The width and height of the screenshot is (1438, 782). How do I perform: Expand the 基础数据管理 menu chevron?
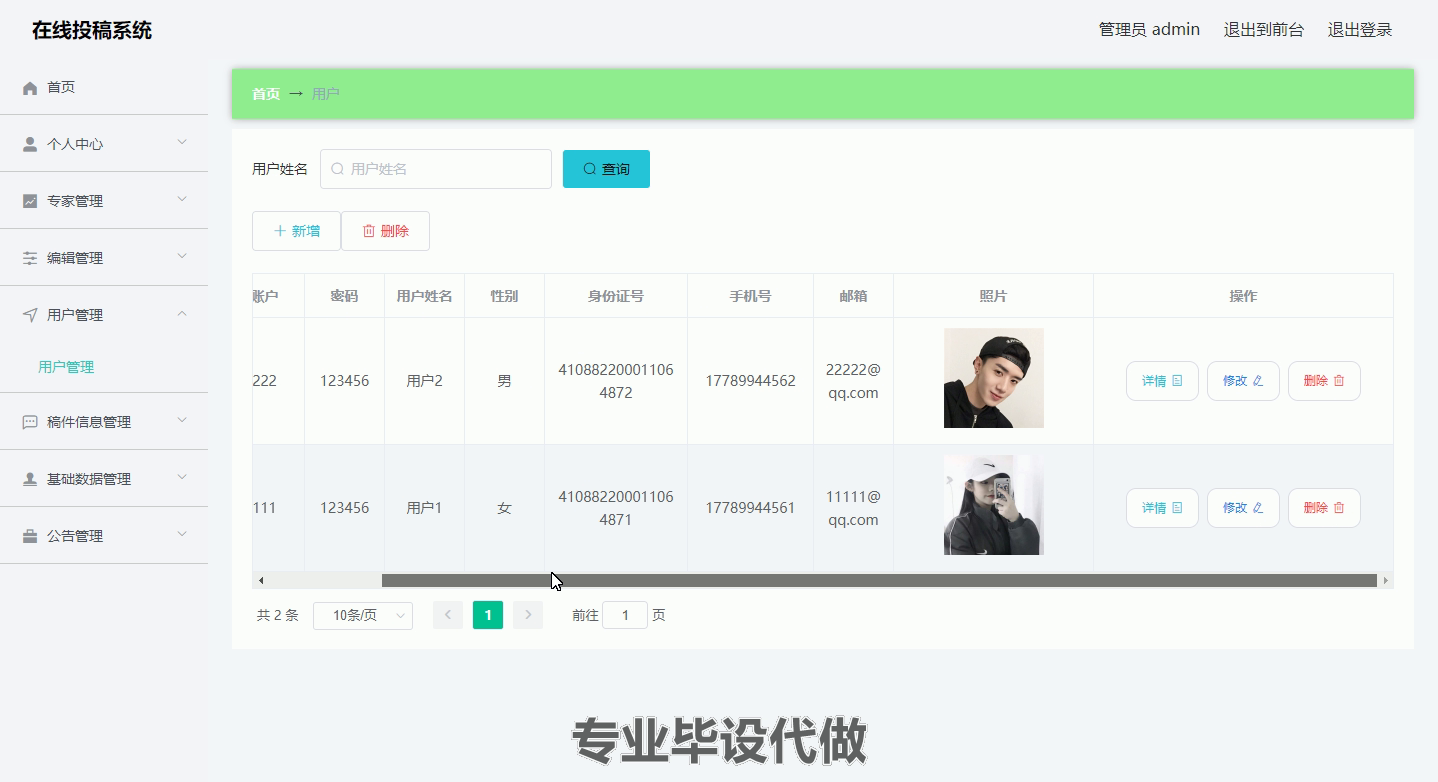tap(182, 478)
